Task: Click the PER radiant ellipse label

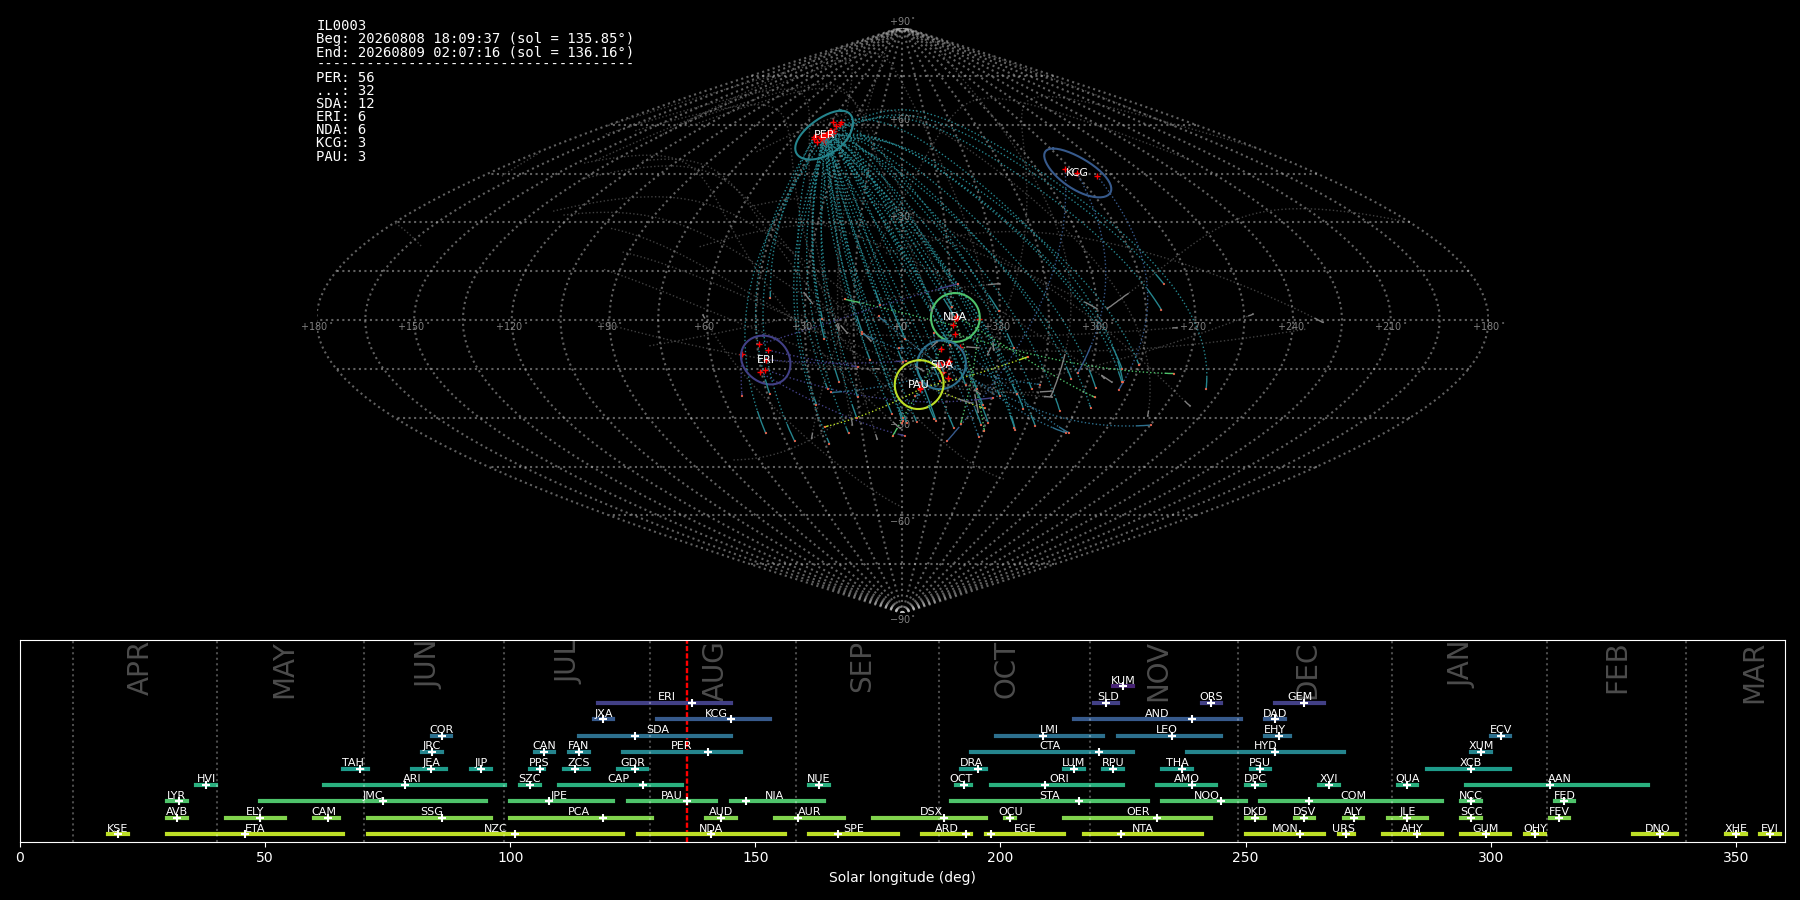Action: click(x=824, y=135)
